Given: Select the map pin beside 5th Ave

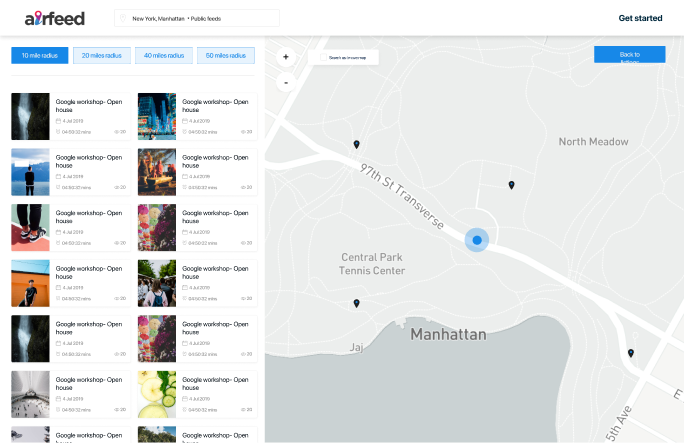Looking at the screenshot, I should click(631, 353).
